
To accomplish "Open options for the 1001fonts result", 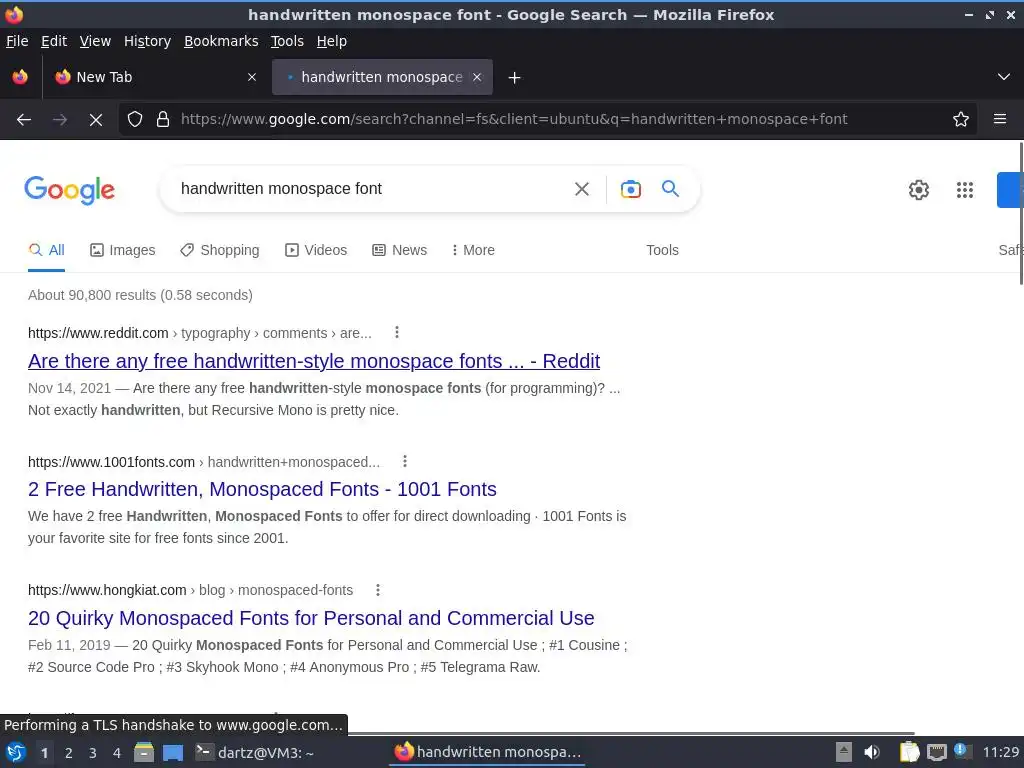I will (405, 461).
